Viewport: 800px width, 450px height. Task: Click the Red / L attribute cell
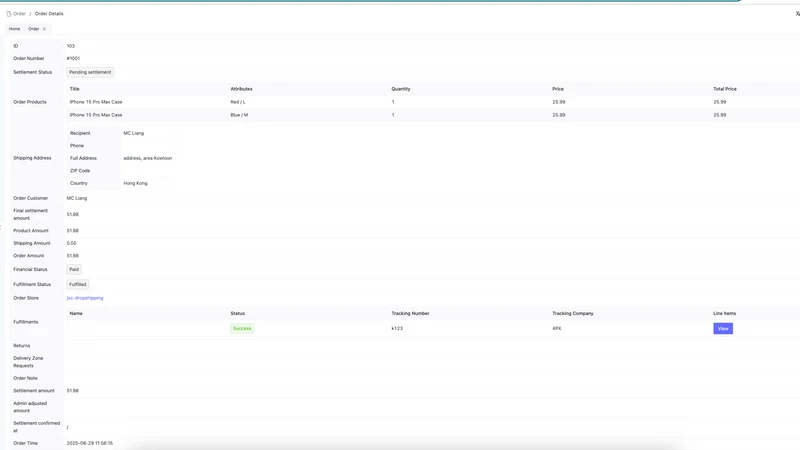(238, 102)
